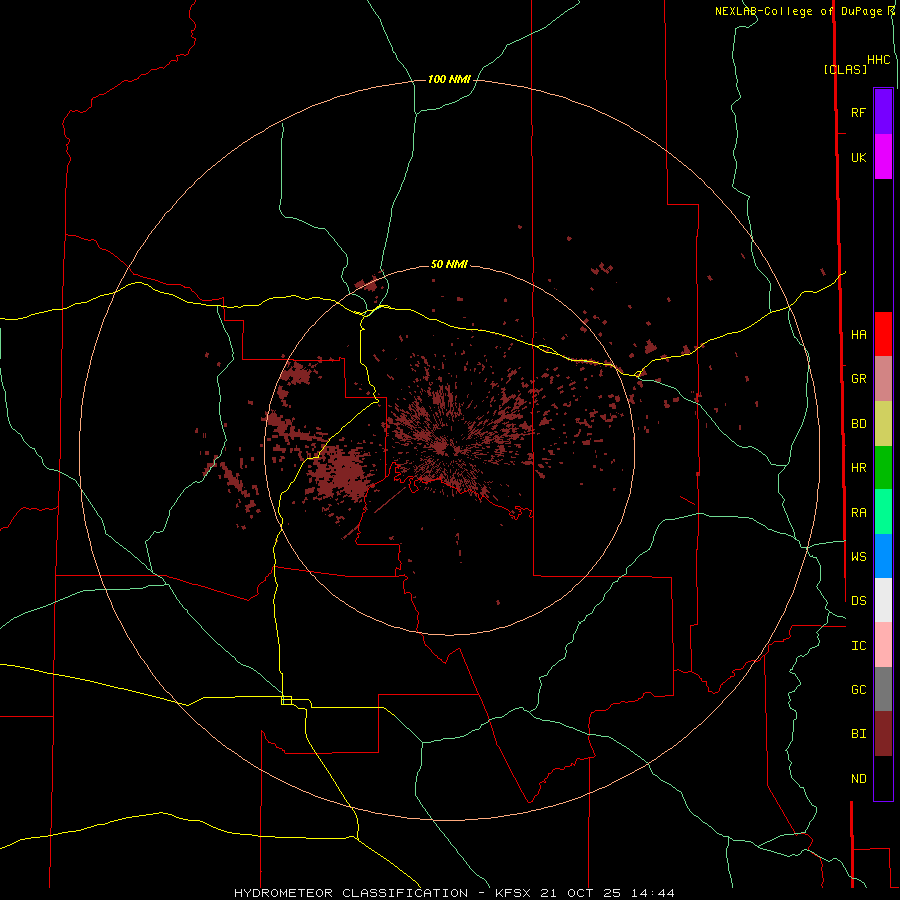The width and height of the screenshot is (900, 900).
Task: Click the IC light-pink legend swatch
Action: (x=883, y=645)
